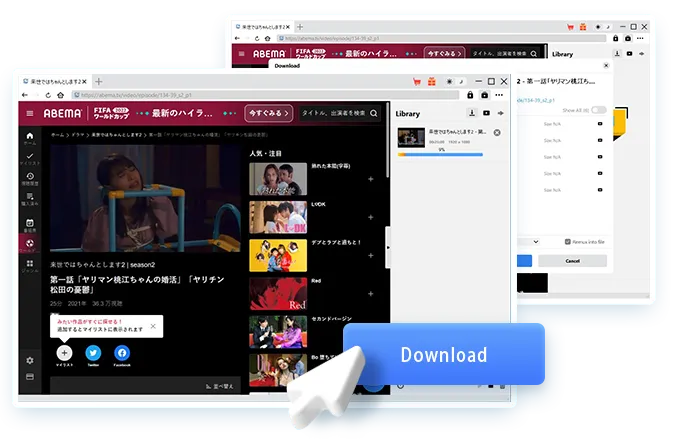The width and height of the screenshot is (686, 439).
Task: Switch to dark theme moon icon, front window
Action: pos(461,81)
